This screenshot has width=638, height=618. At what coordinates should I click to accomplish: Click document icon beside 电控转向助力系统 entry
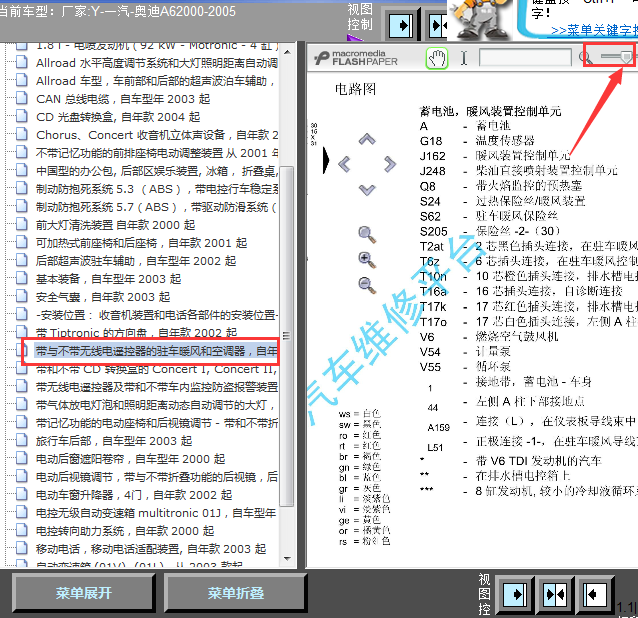tap(22, 530)
